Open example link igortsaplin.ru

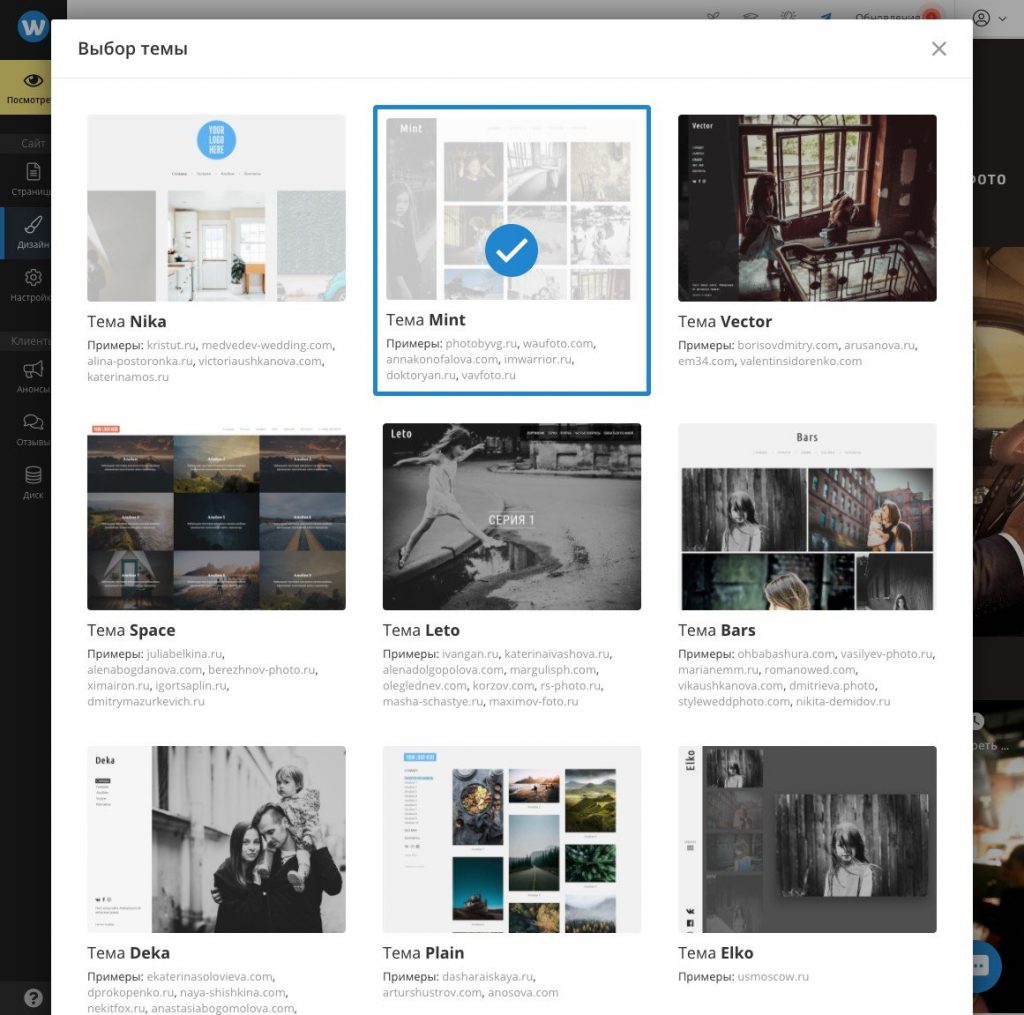[191, 685]
